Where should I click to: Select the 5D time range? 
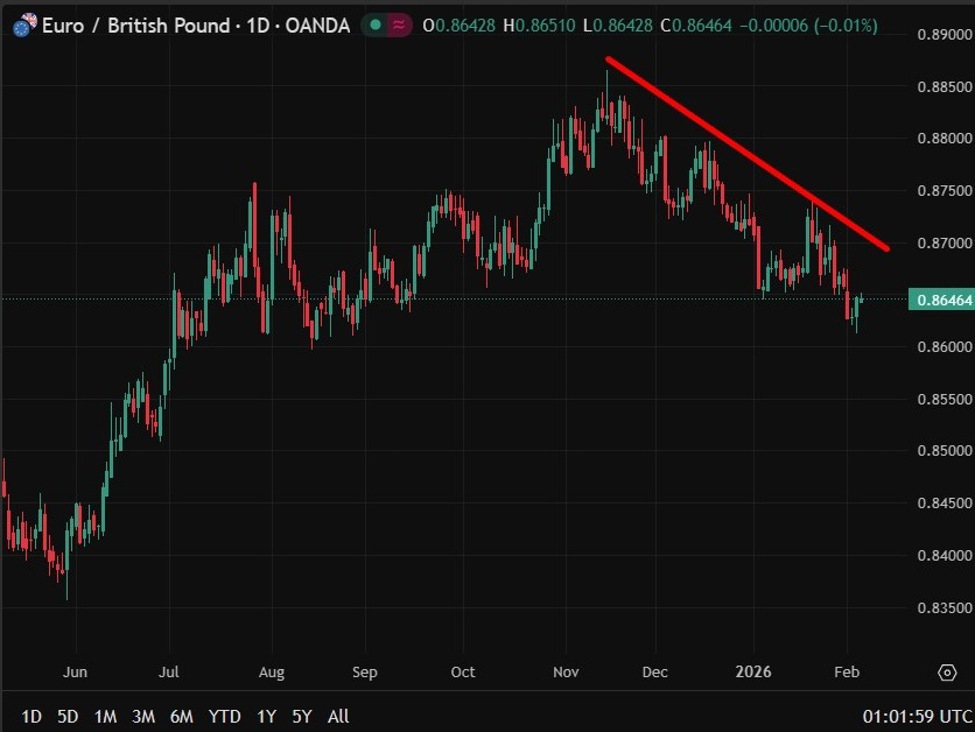pos(68,716)
